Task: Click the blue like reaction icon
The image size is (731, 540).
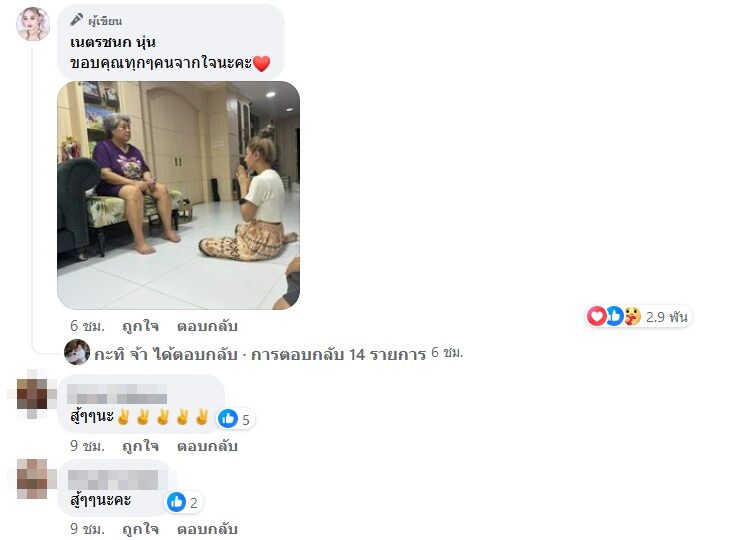Action: (x=614, y=316)
